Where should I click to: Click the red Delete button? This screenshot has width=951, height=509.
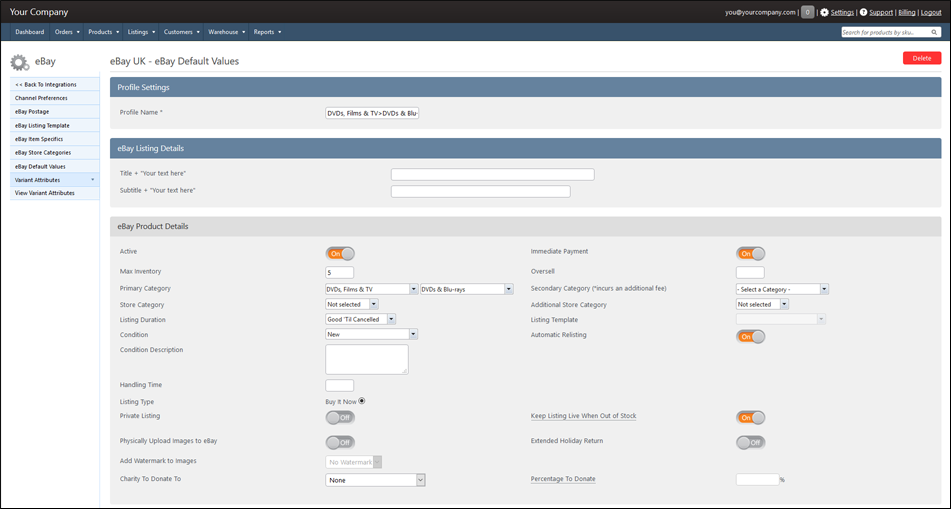[x=922, y=58]
